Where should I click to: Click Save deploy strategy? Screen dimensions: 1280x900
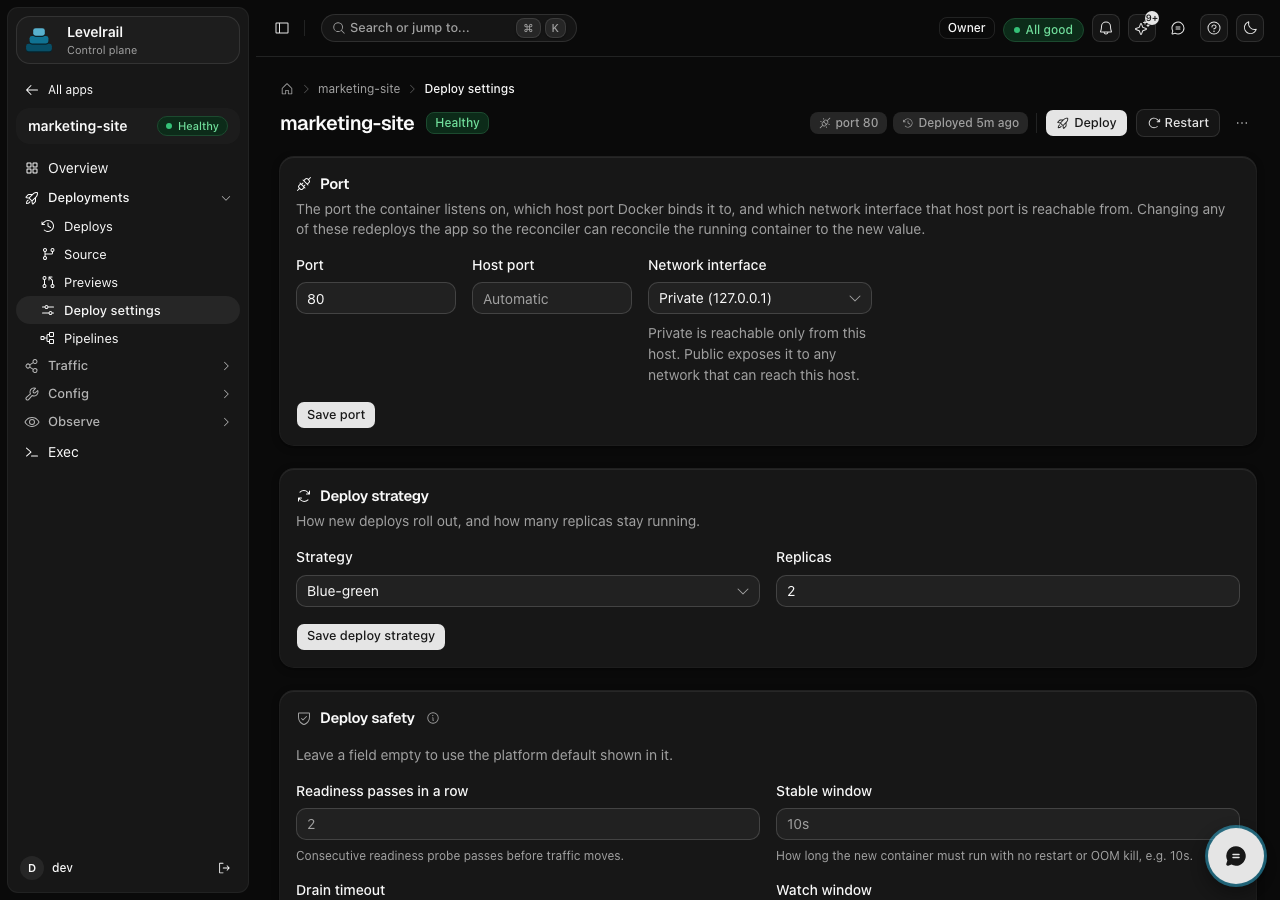371,636
